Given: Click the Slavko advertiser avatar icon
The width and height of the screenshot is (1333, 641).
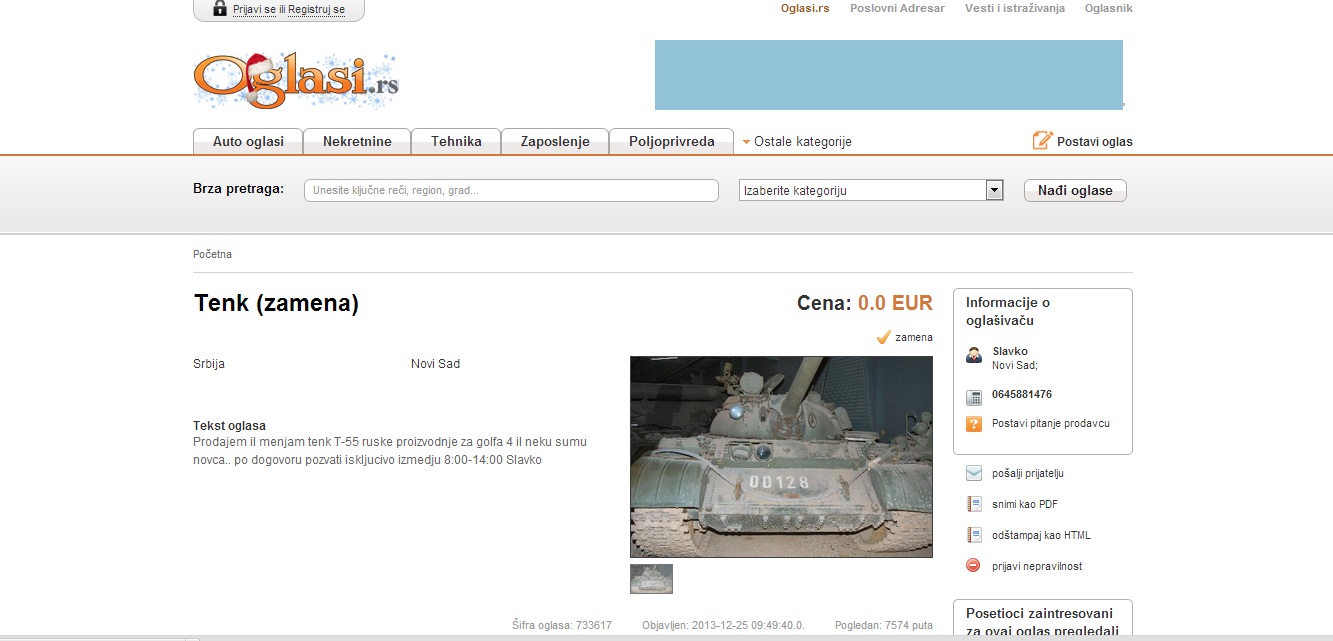Looking at the screenshot, I should 974,356.
